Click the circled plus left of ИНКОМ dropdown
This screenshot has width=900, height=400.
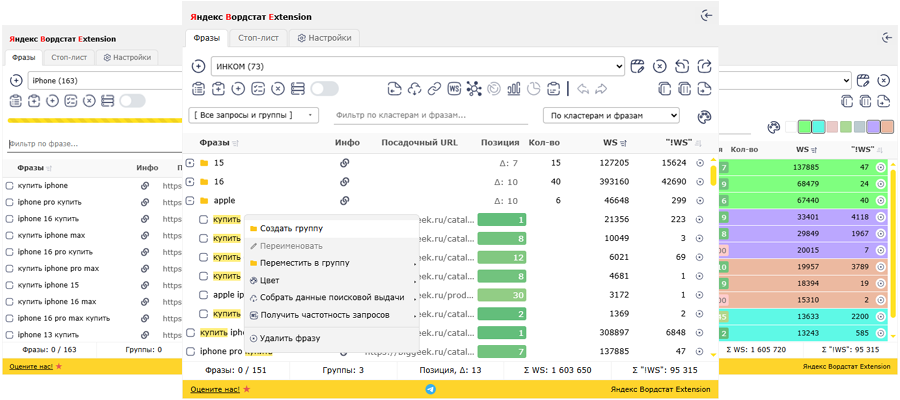198,67
